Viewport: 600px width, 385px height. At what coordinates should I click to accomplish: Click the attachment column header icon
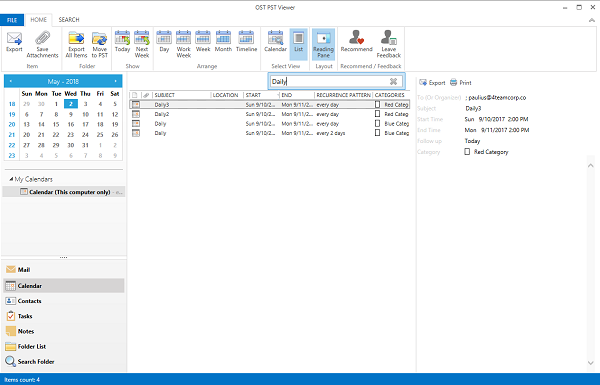point(146,95)
